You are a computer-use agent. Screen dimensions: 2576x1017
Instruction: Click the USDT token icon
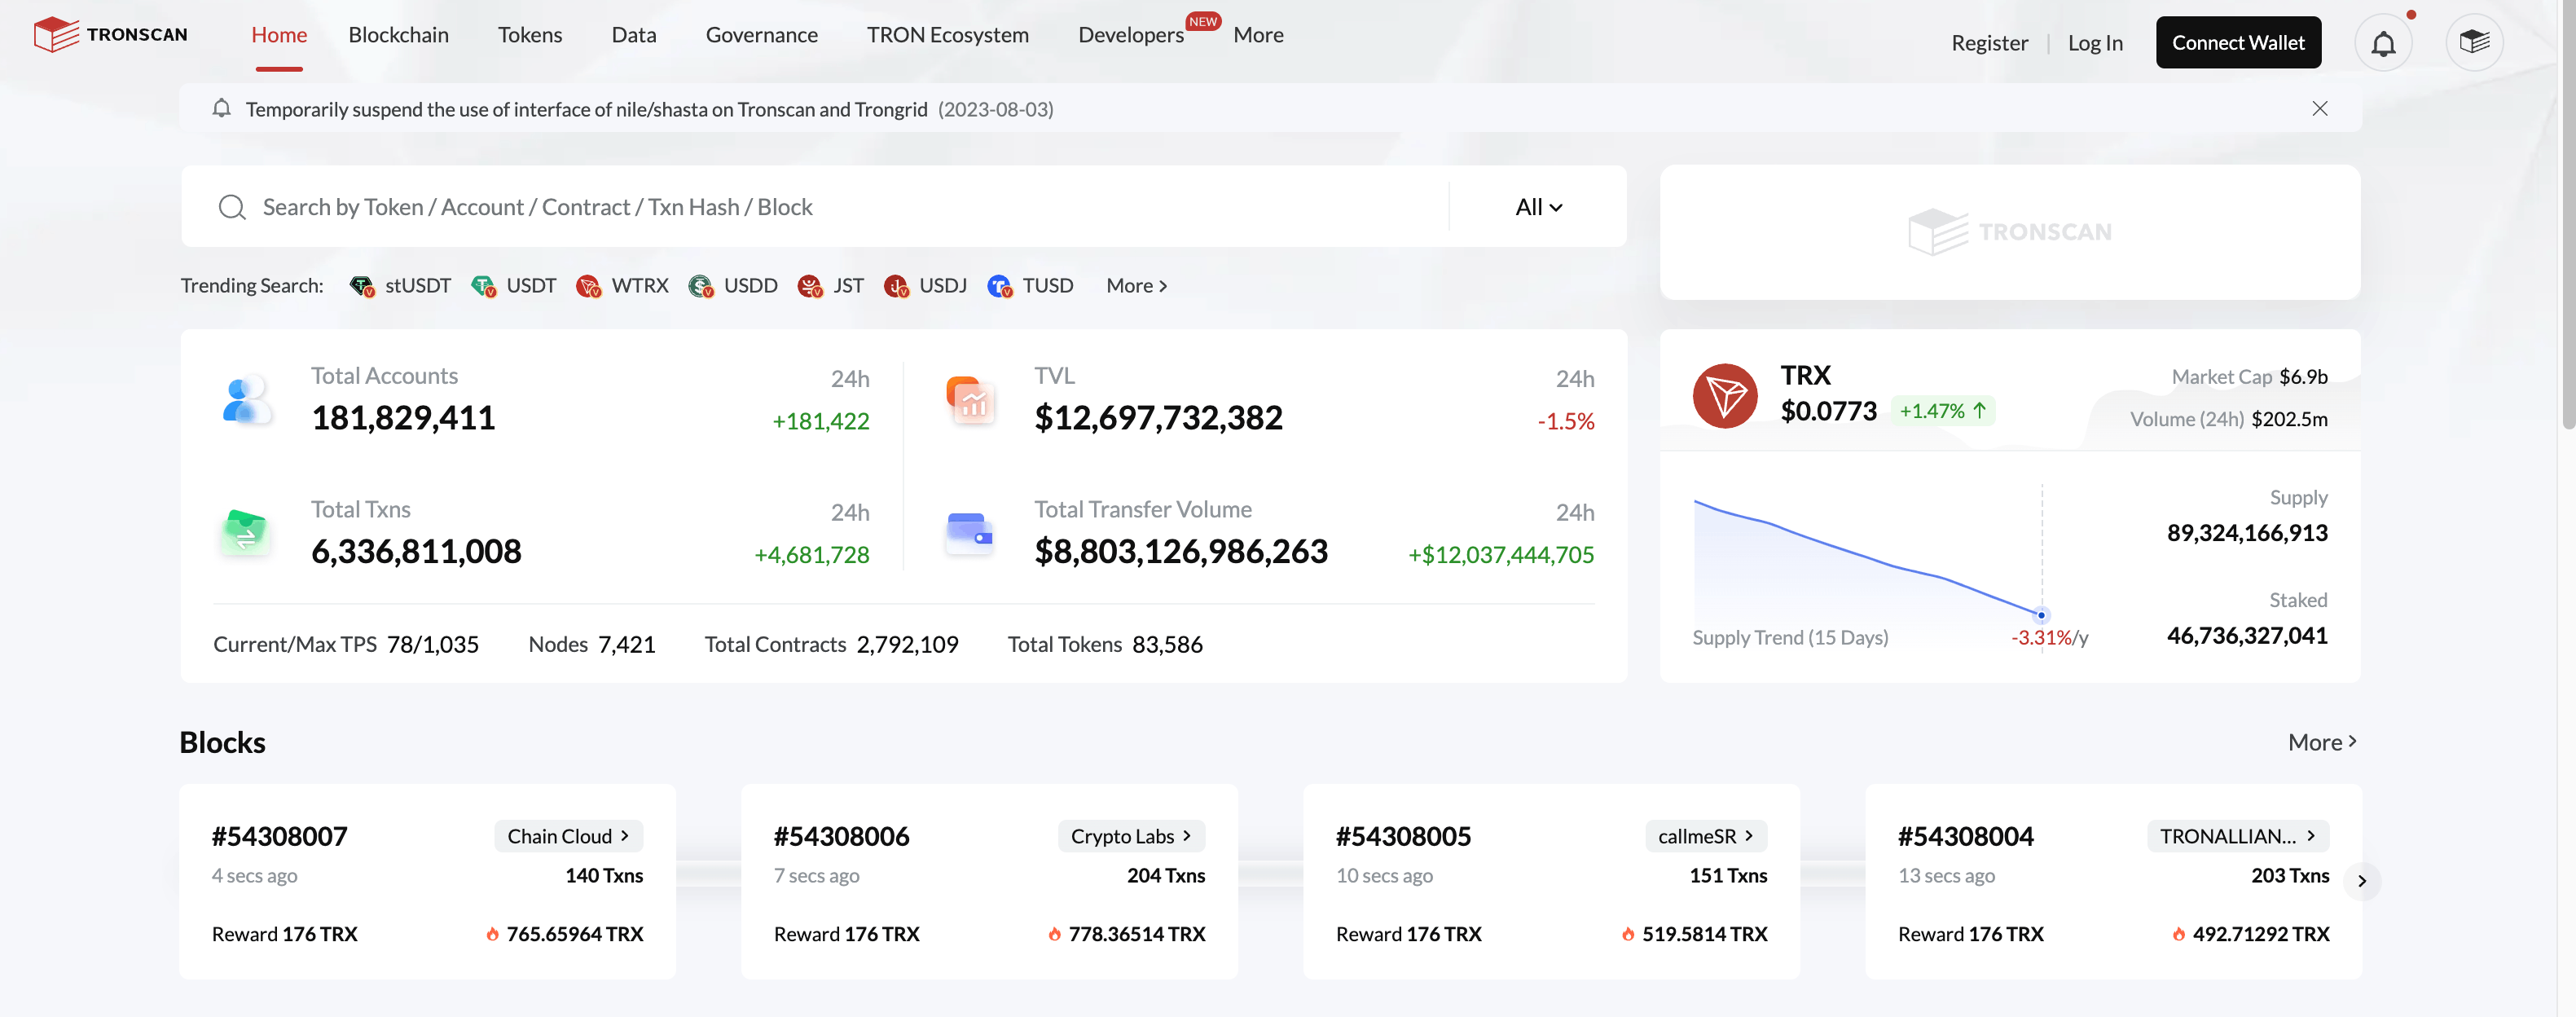(x=483, y=286)
